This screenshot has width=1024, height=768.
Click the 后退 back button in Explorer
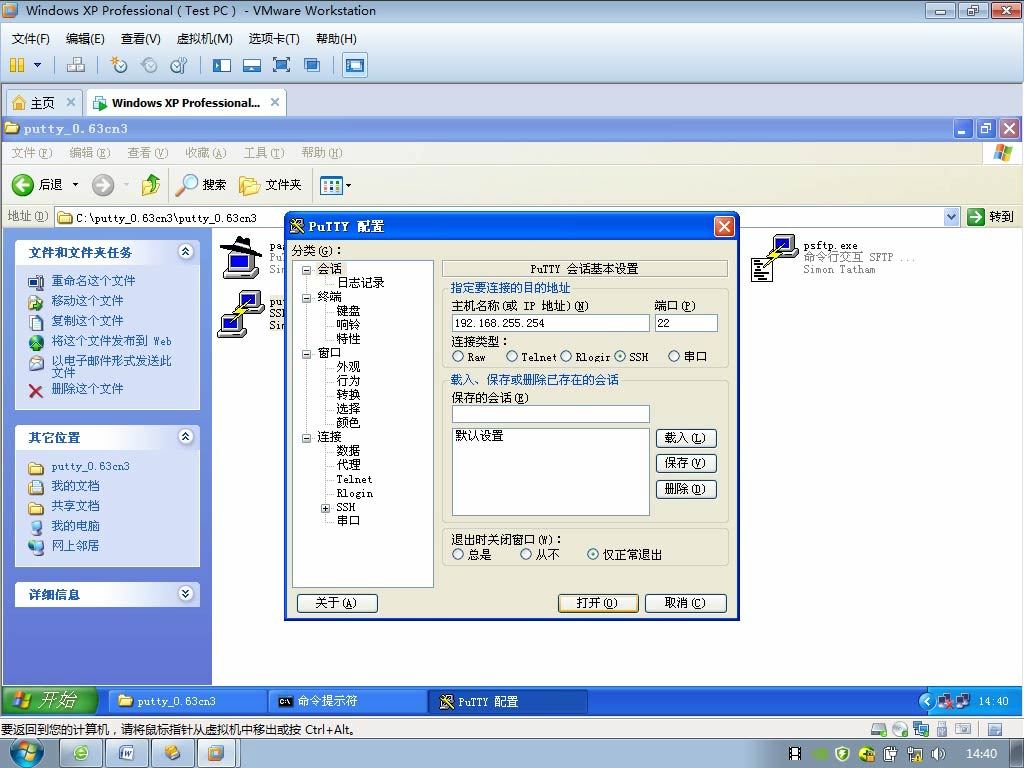coord(37,185)
